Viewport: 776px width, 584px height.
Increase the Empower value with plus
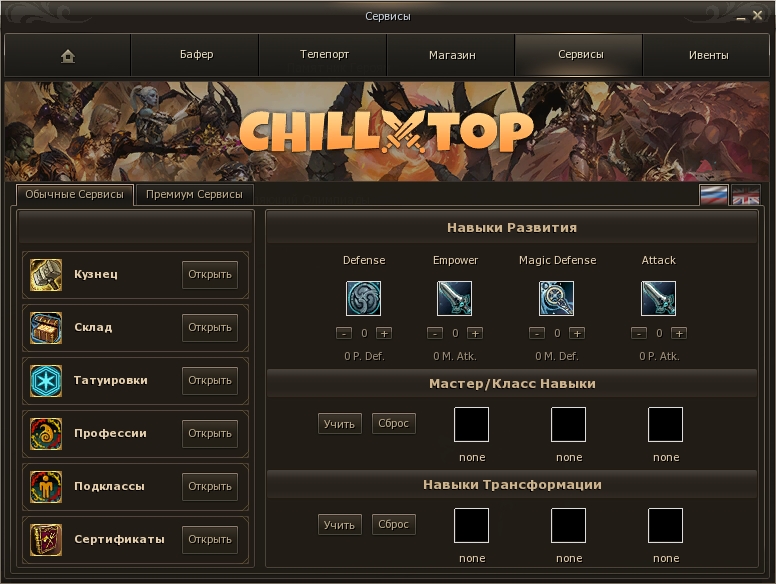(x=475, y=333)
